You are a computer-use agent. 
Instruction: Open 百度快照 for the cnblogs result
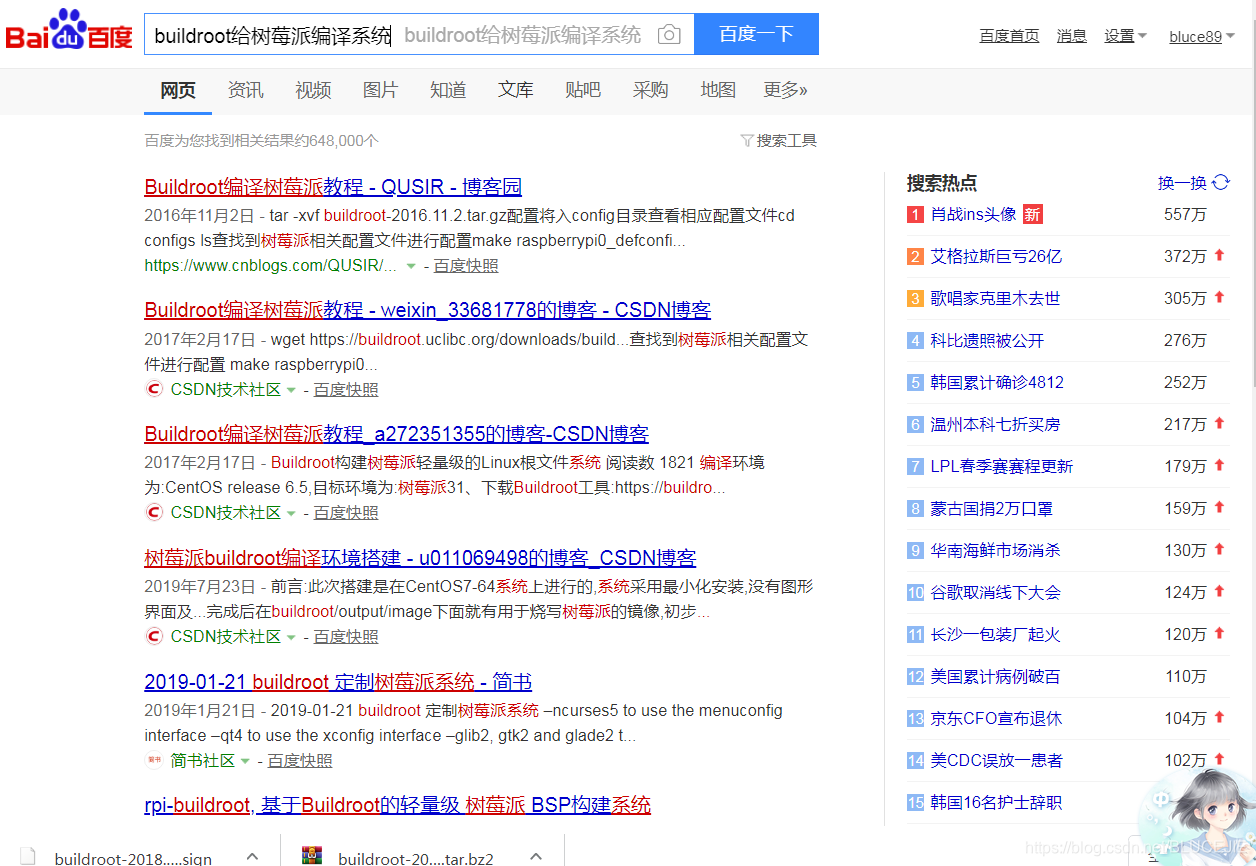(466, 266)
